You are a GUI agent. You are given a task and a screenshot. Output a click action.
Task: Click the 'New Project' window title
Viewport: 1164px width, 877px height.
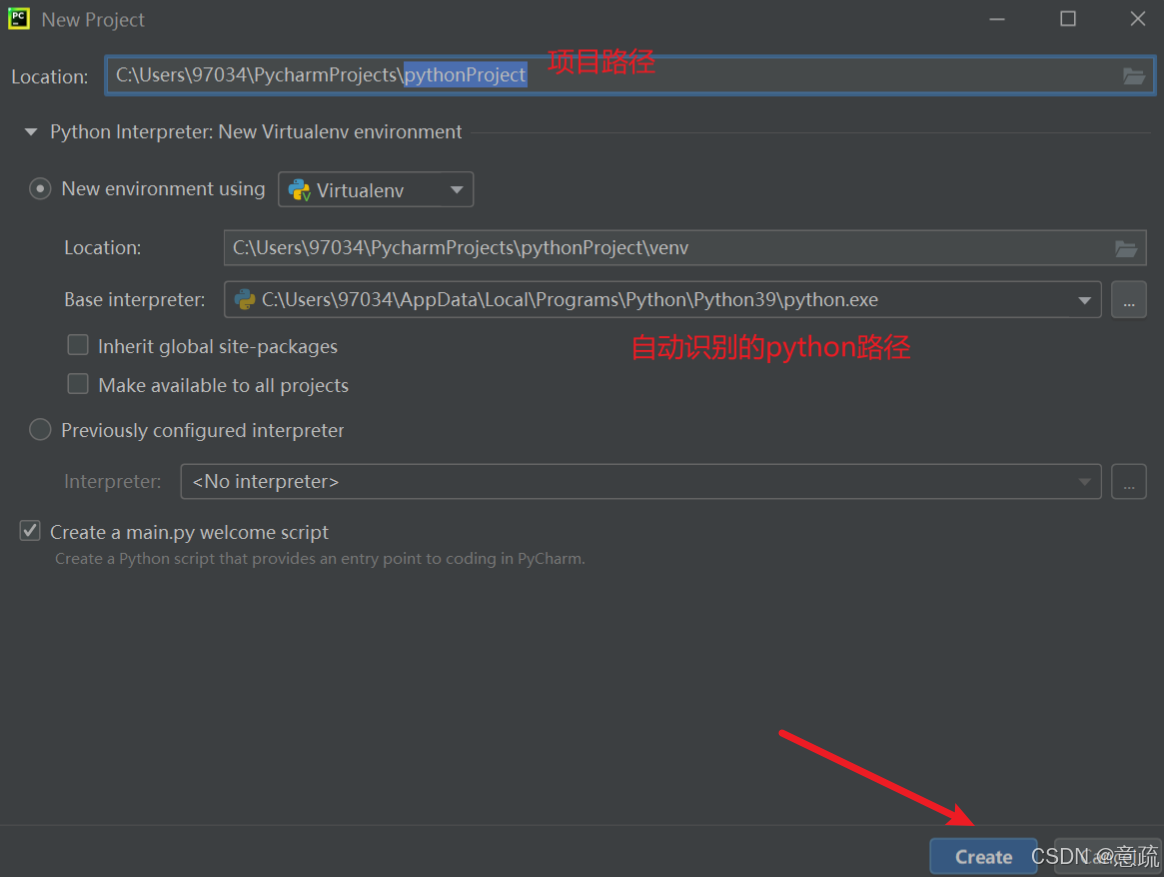(93, 20)
